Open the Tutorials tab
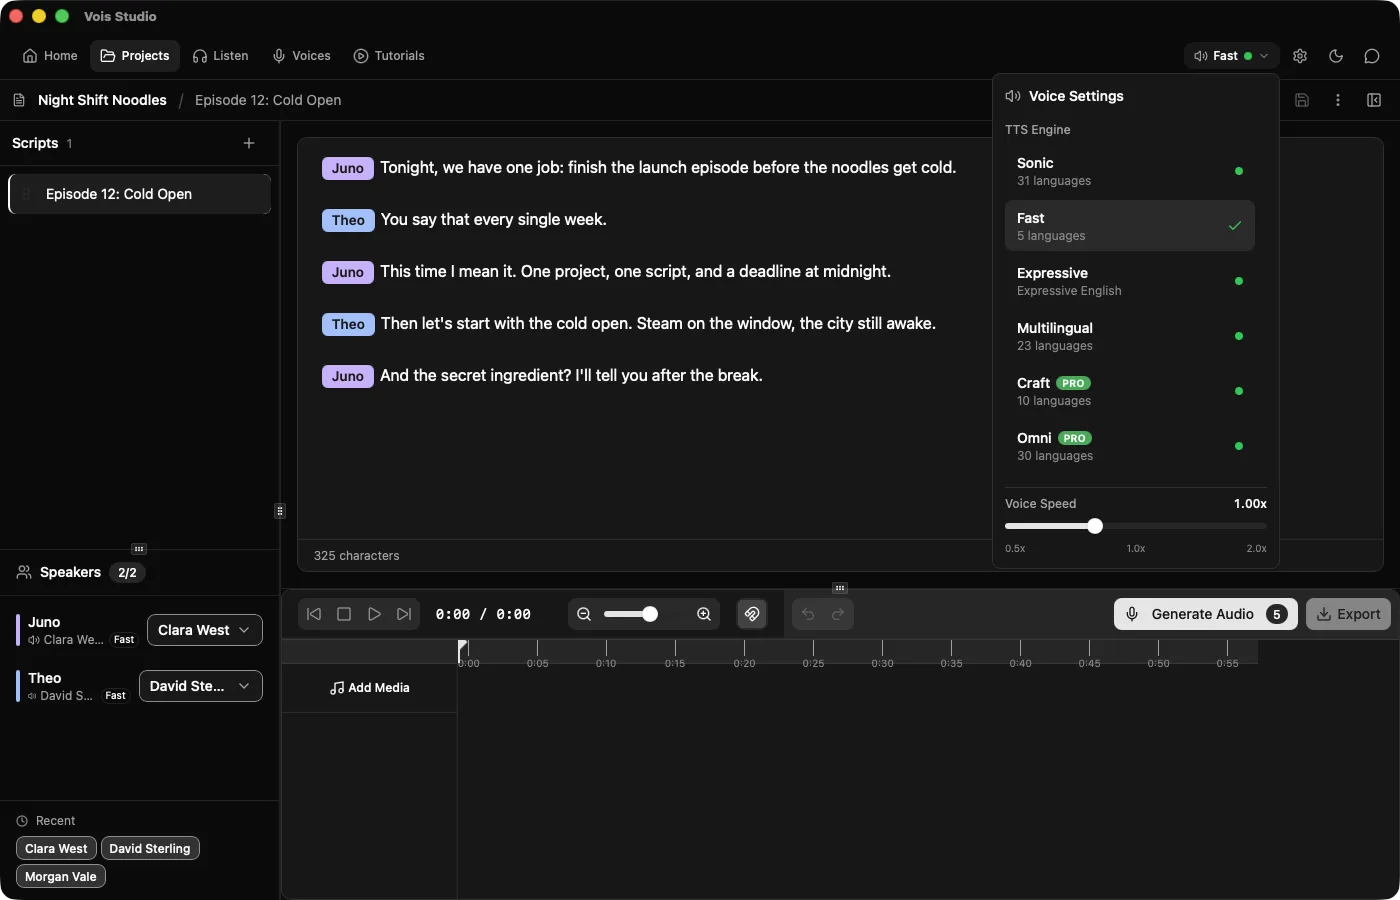Screen dimensions: 1400x900 tap(389, 56)
